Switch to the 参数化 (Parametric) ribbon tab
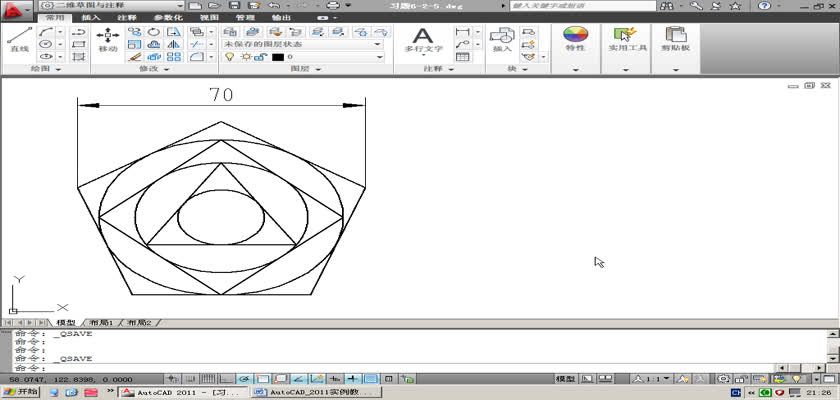The height and width of the screenshot is (400, 840). point(168,18)
